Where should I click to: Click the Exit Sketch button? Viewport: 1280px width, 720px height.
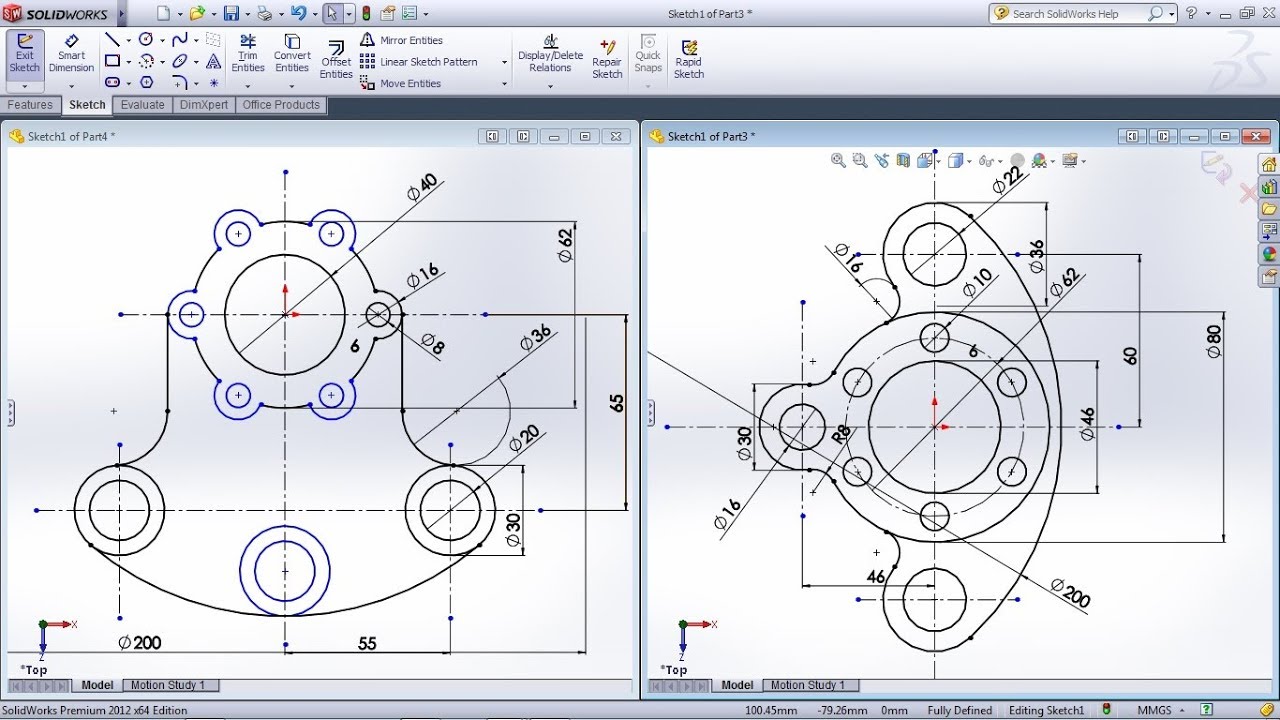click(x=24, y=57)
